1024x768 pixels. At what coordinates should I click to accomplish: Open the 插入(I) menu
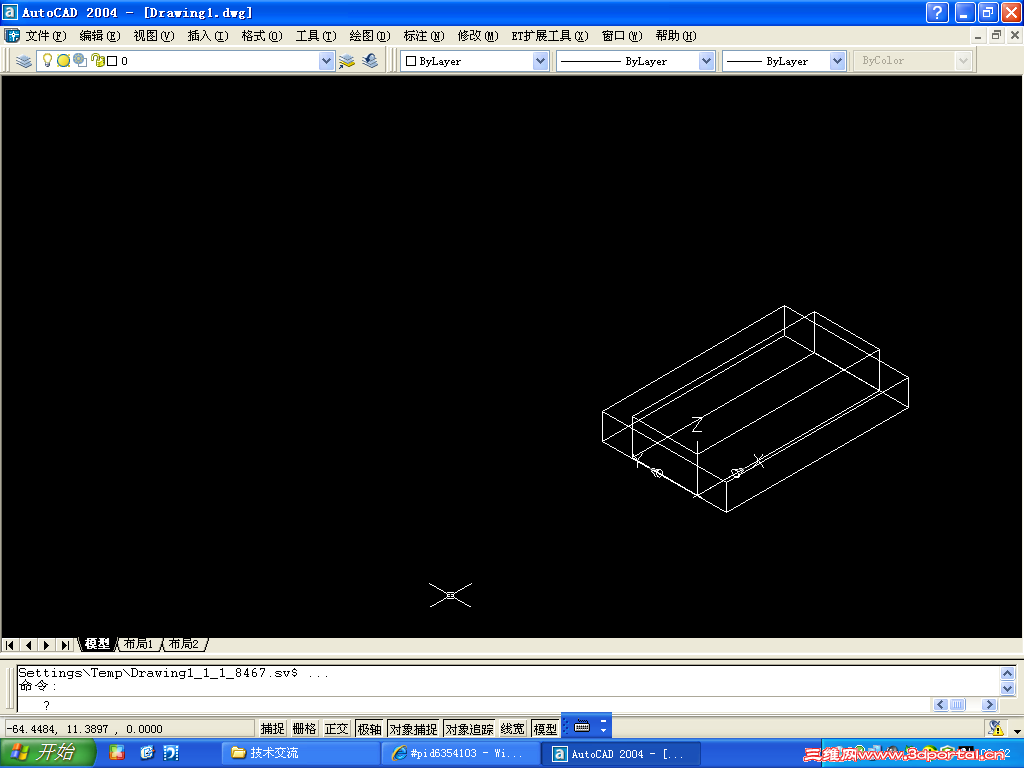[x=208, y=36]
